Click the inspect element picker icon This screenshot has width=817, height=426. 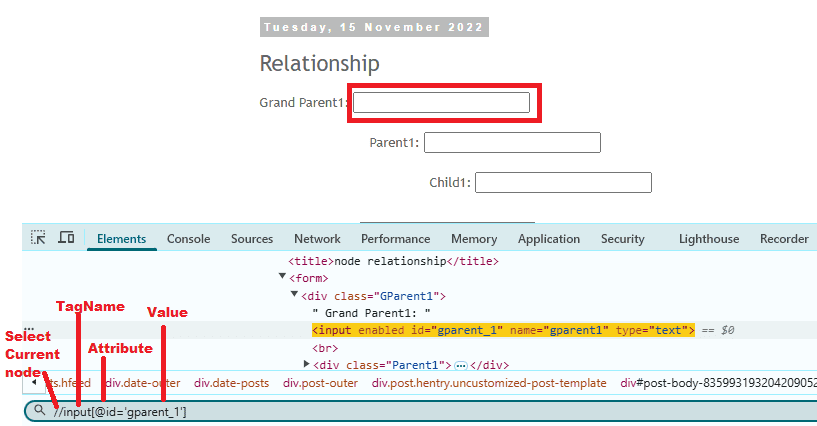coord(38,238)
